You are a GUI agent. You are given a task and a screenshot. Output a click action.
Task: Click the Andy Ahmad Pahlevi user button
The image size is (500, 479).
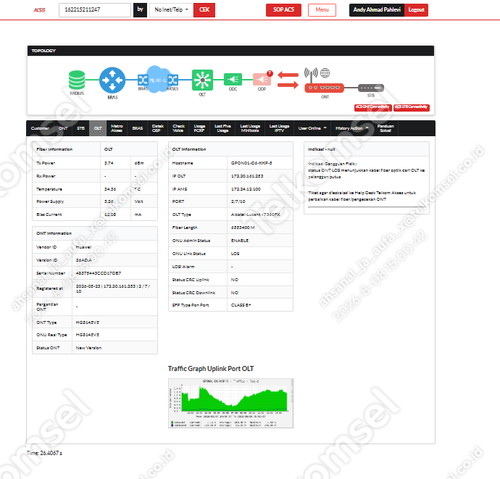tap(377, 10)
